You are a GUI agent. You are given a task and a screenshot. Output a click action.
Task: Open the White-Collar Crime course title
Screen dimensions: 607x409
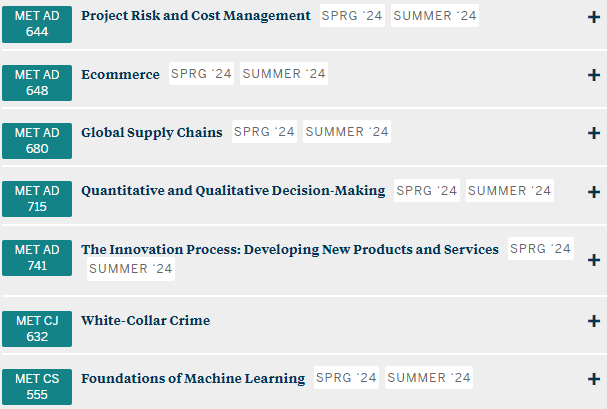(145, 321)
